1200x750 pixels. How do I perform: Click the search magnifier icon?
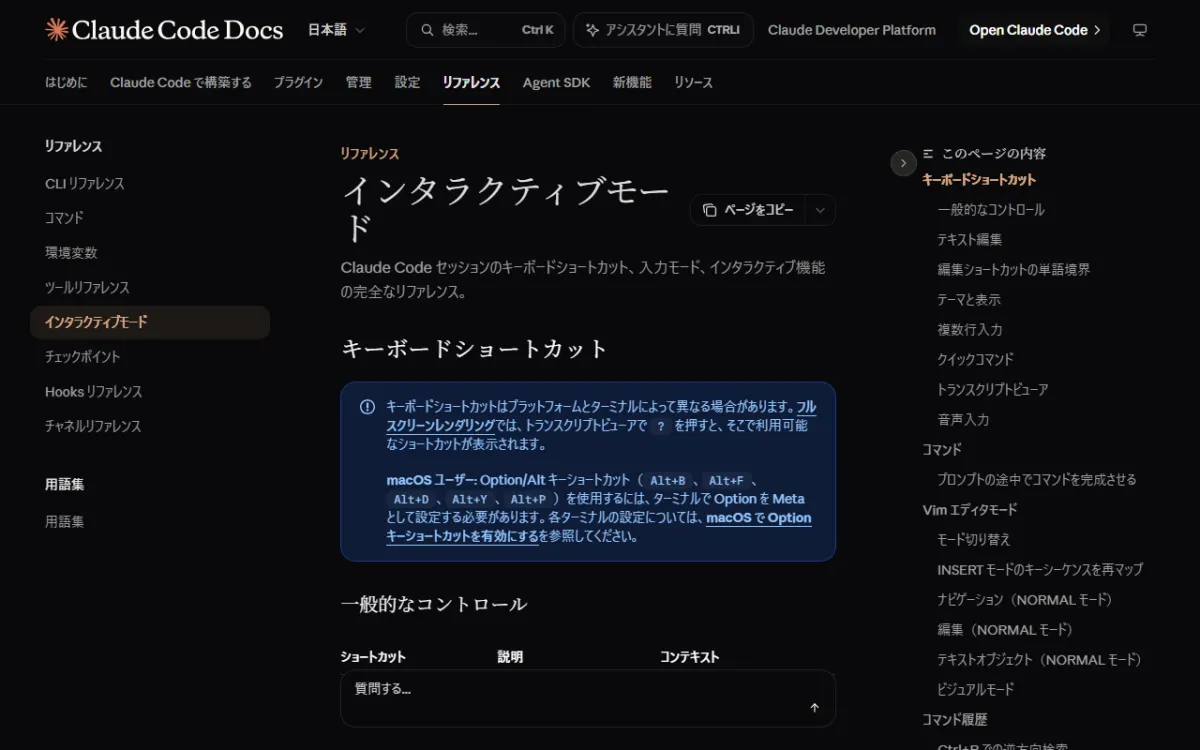pyautogui.click(x=427, y=30)
